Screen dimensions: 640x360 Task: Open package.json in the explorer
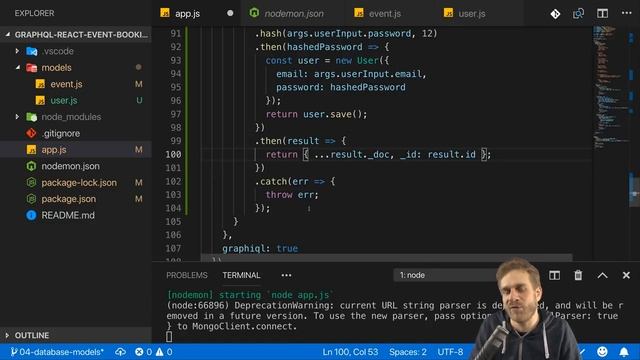pyautogui.click(x=76, y=199)
